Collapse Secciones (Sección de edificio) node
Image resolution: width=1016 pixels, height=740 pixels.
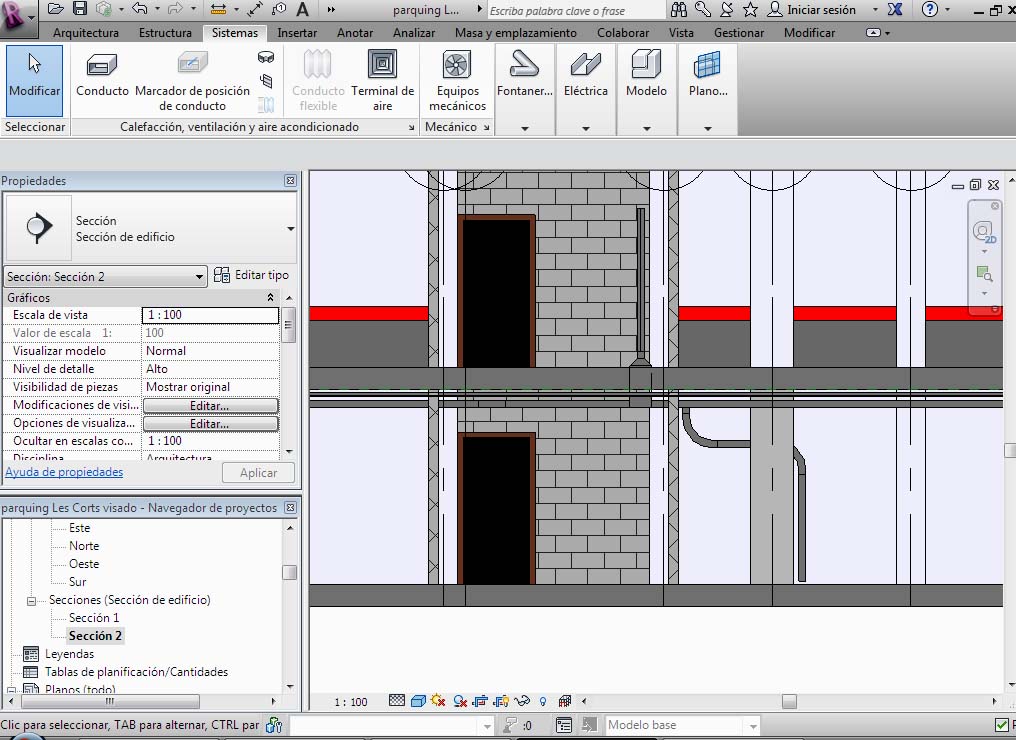[x=31, y=600]
